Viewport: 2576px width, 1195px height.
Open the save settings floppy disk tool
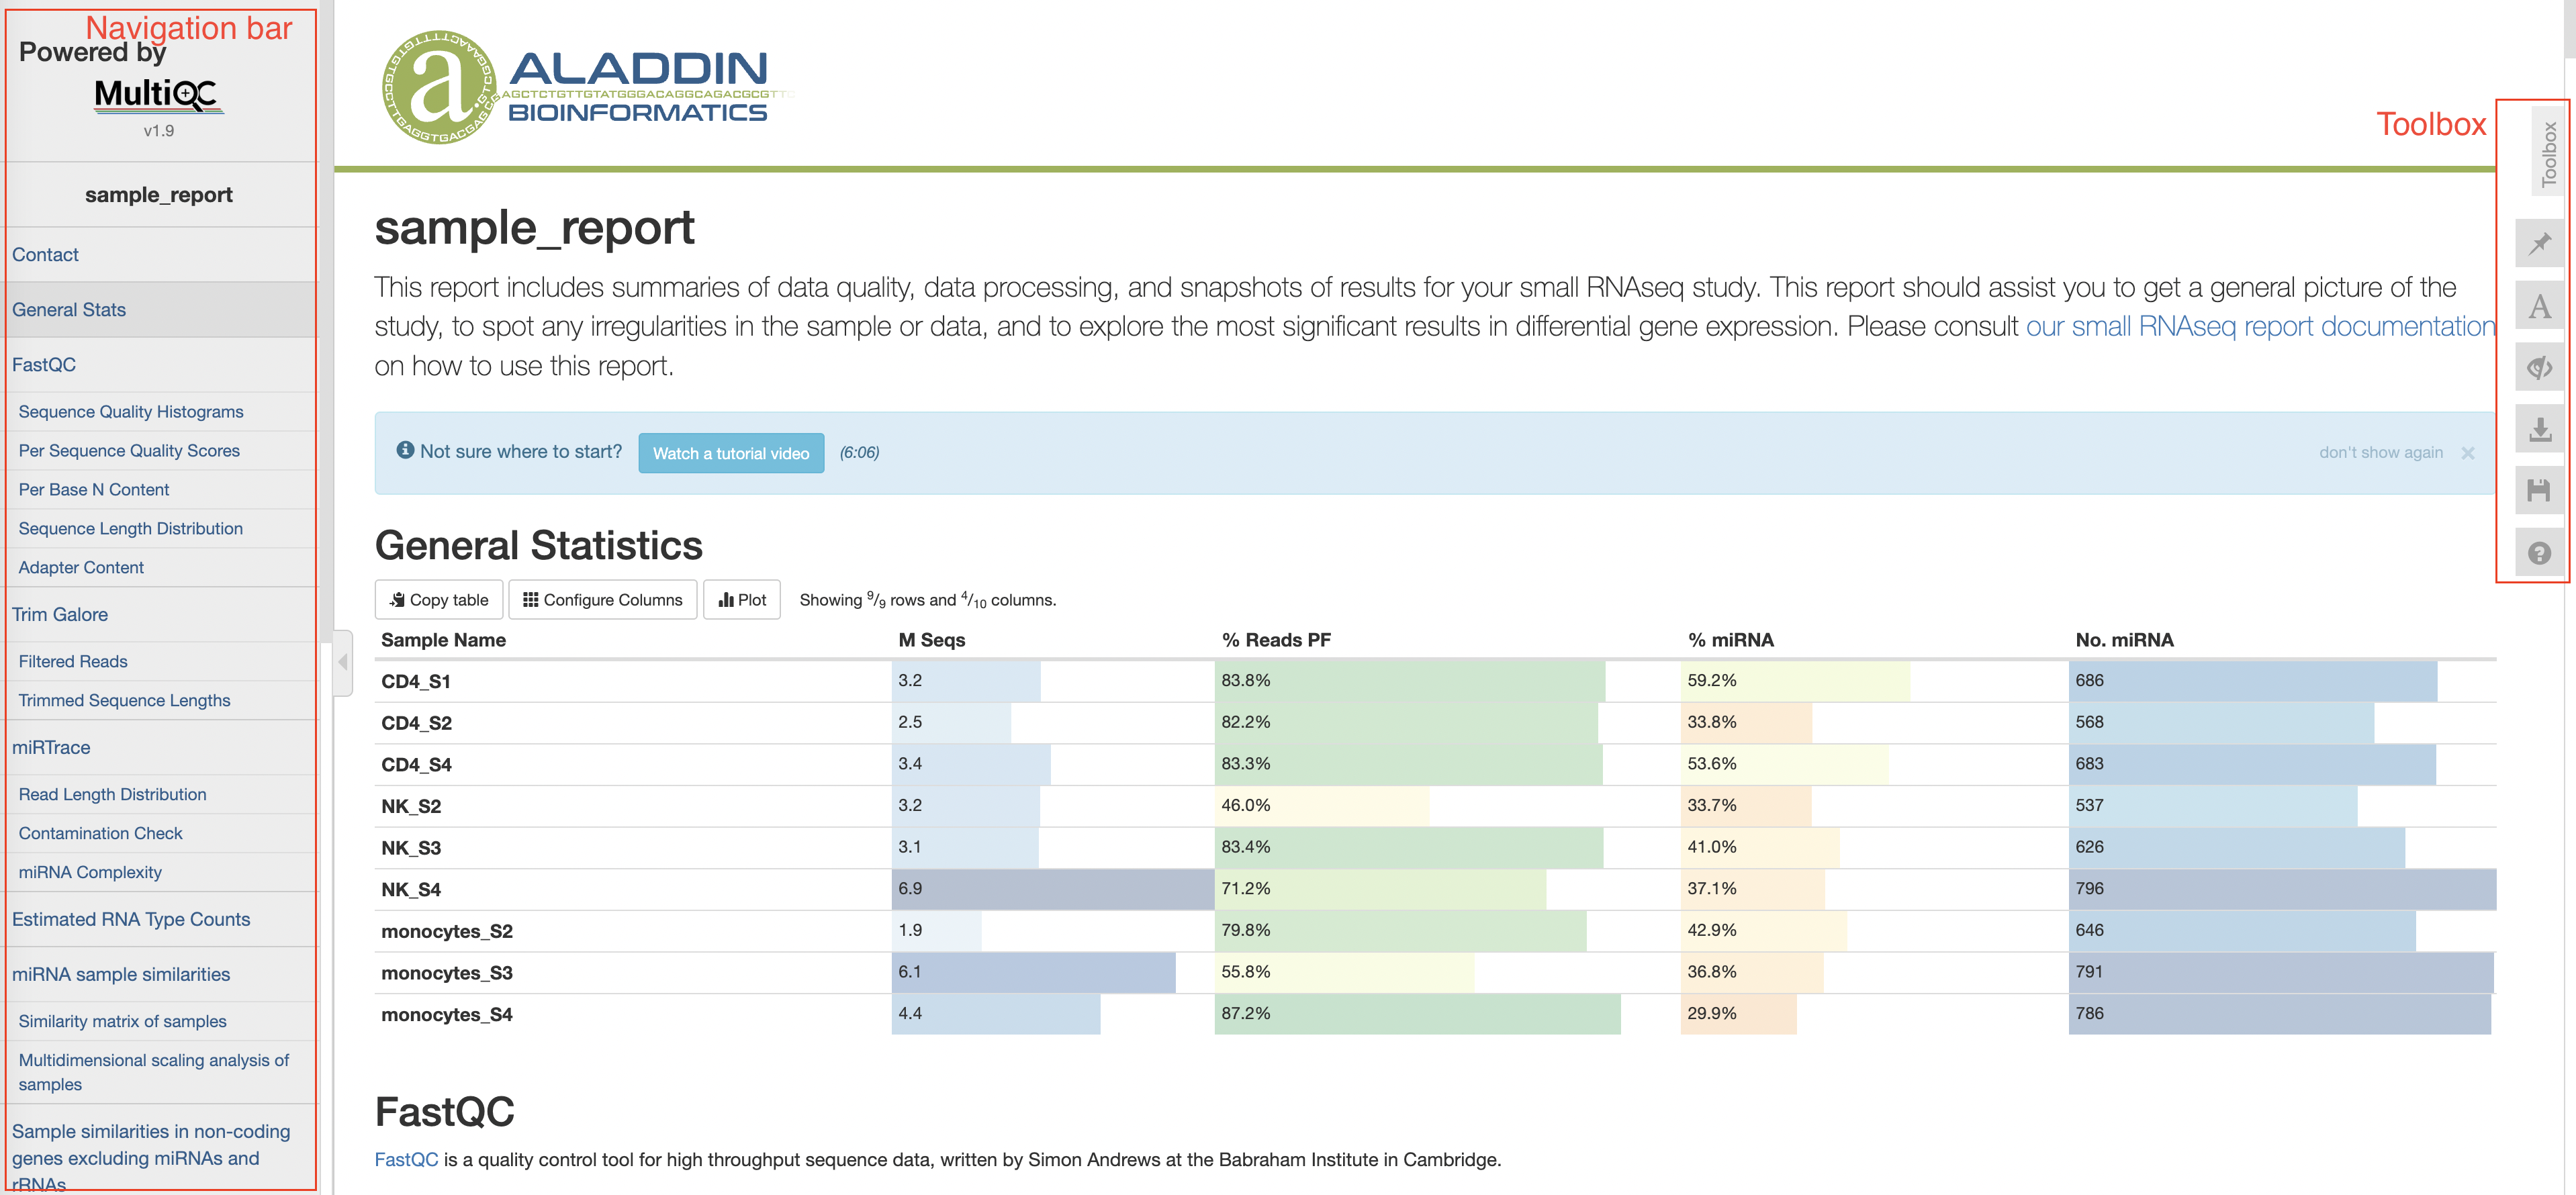[2539, 491]
